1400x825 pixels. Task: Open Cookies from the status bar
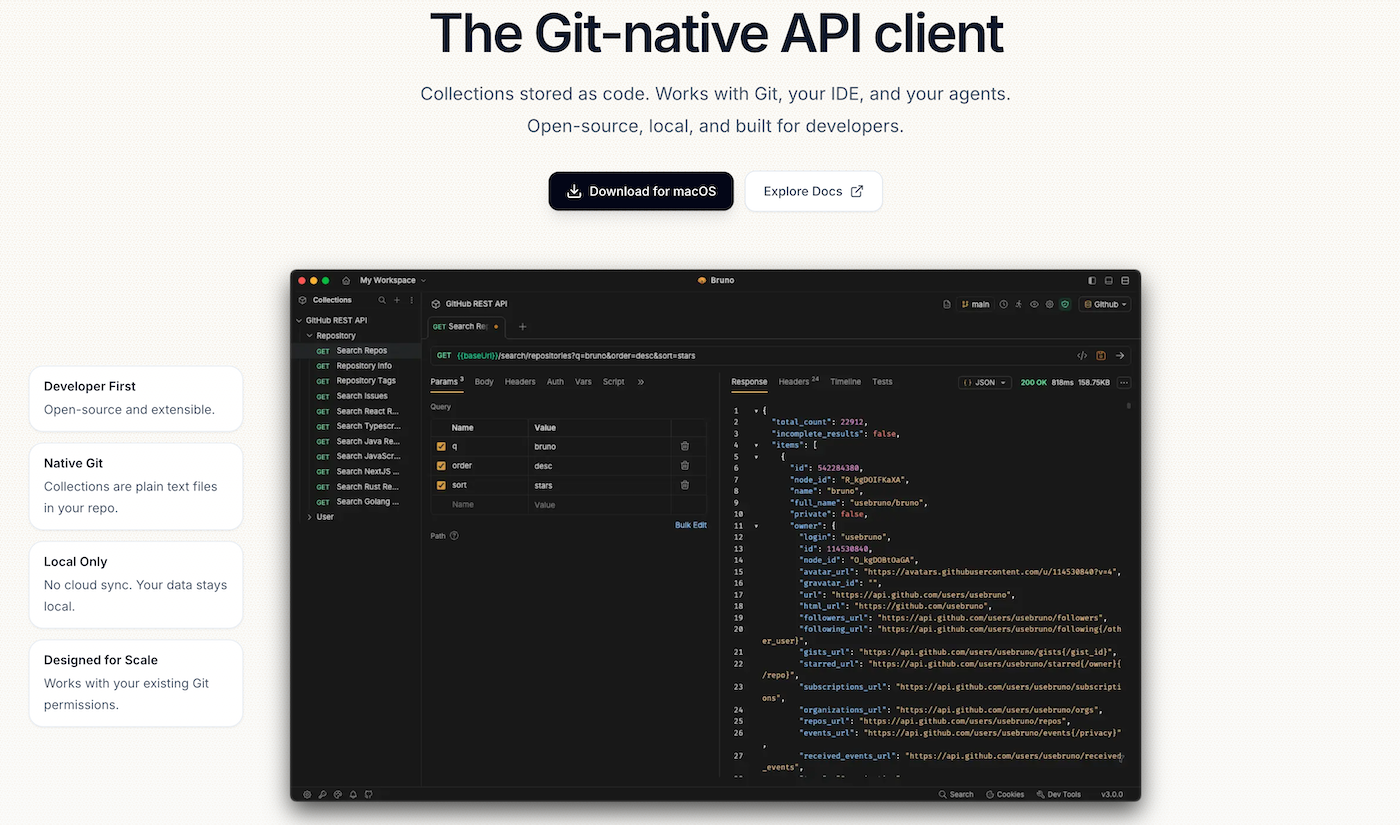point(1004,793)
